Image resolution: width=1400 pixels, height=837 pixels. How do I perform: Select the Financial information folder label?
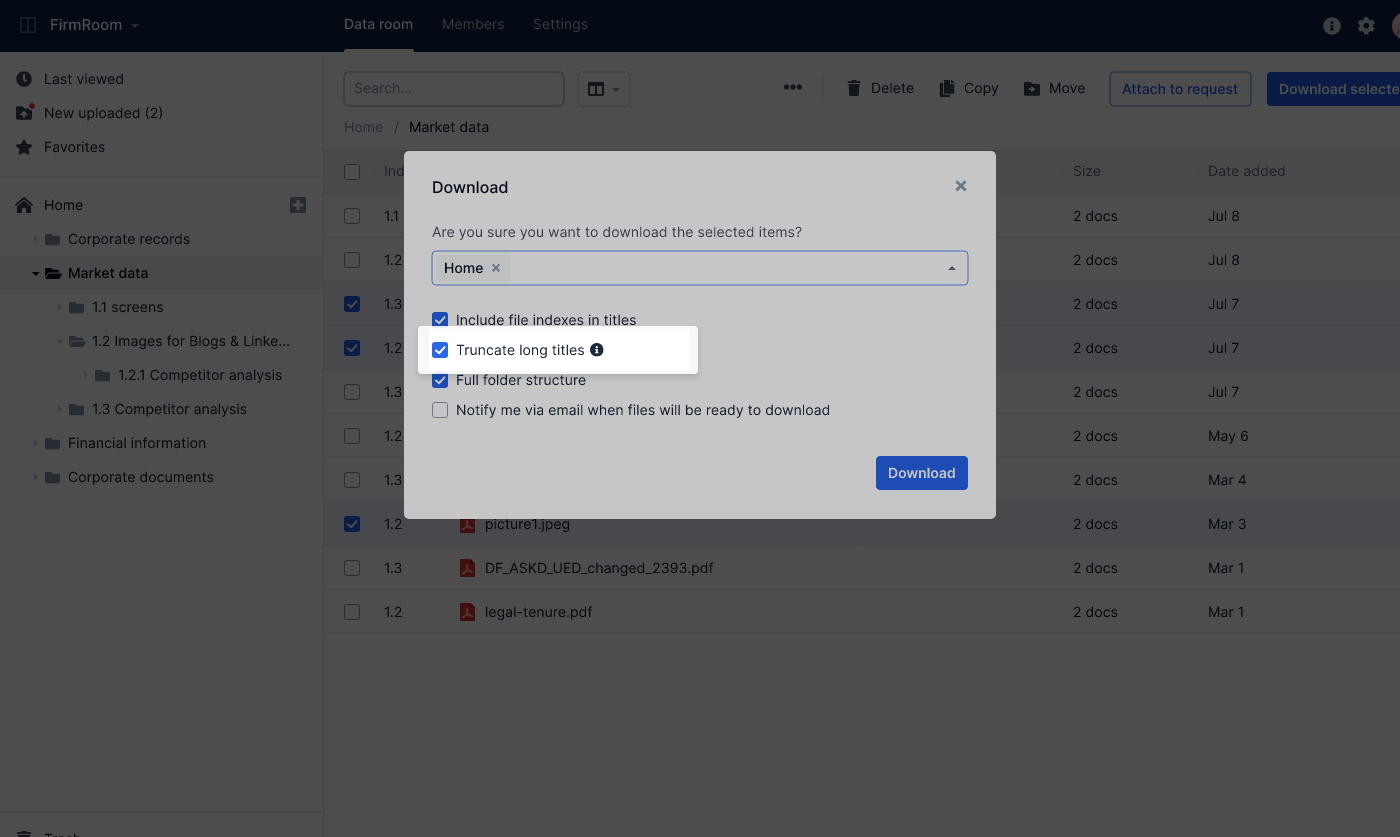pyautogui.click(x=137, y=443)
